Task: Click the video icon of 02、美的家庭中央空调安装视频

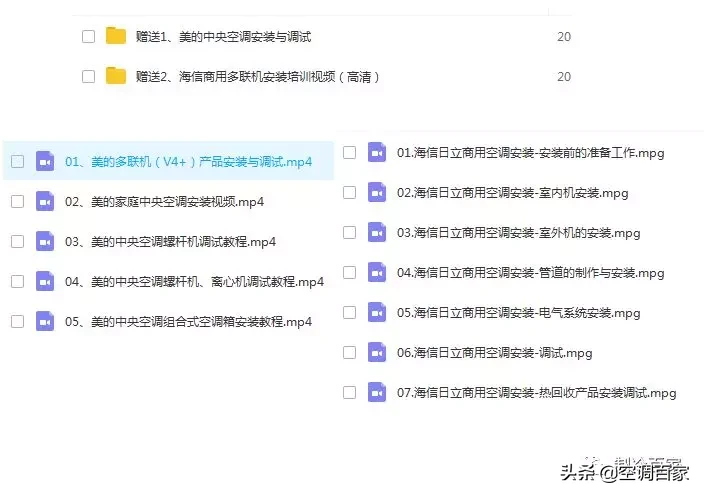Action: (x=45, y=201)
